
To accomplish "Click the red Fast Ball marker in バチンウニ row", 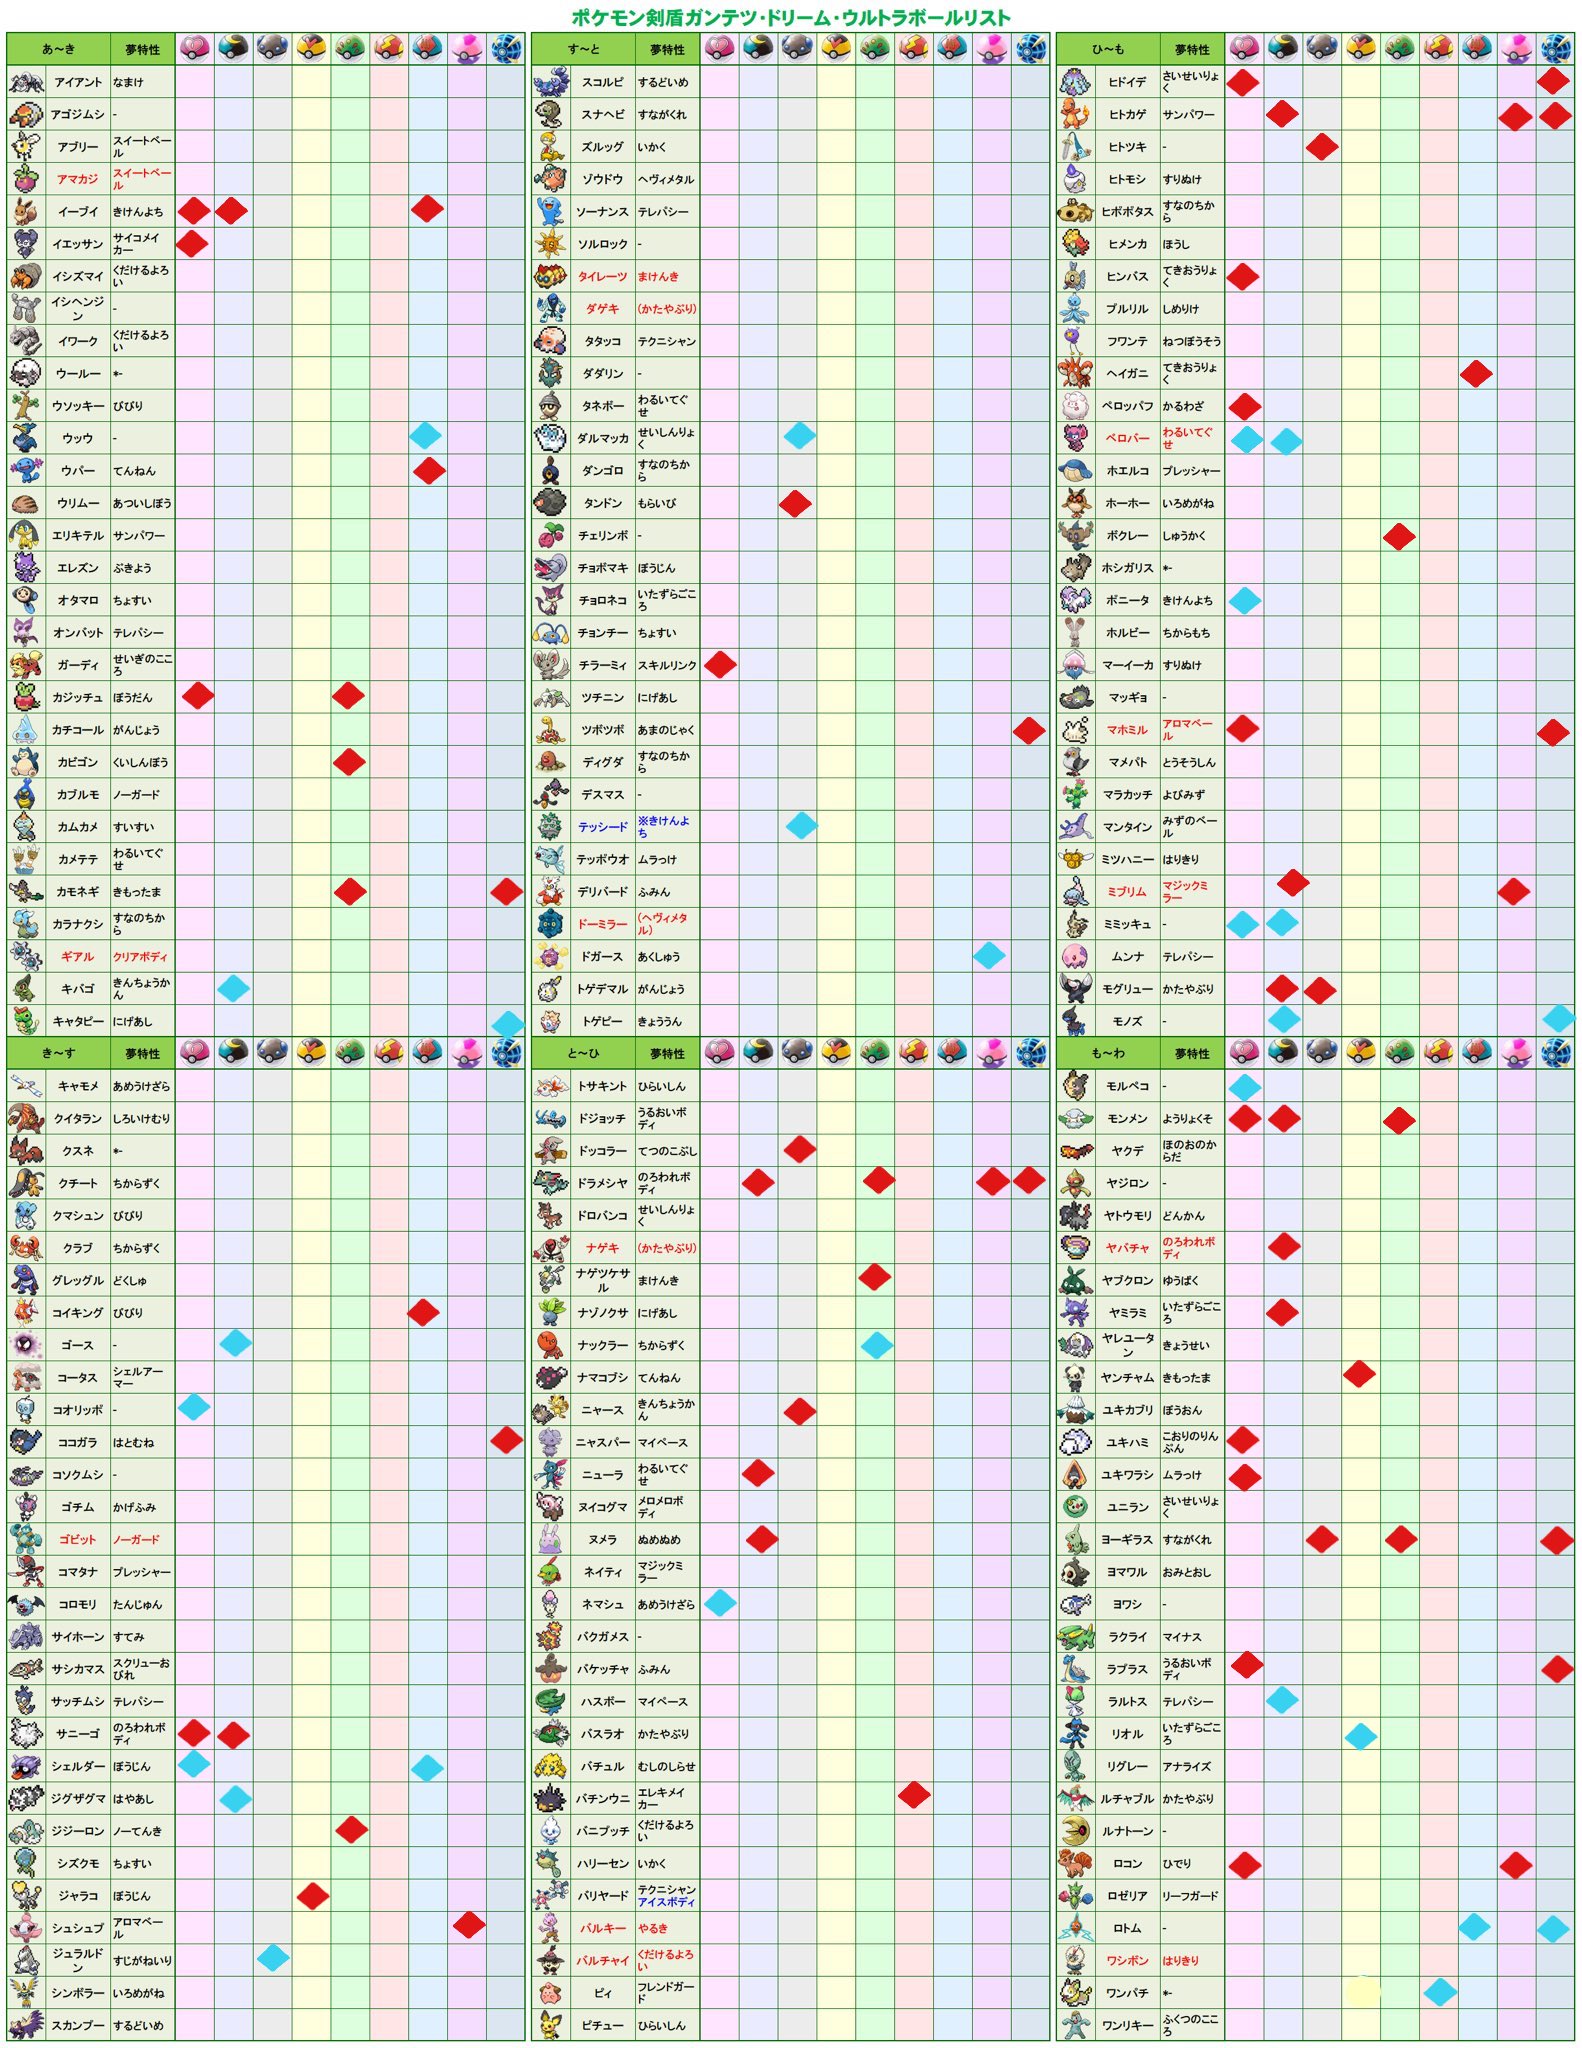I will pyautogui.click(x=914, y=1795).
